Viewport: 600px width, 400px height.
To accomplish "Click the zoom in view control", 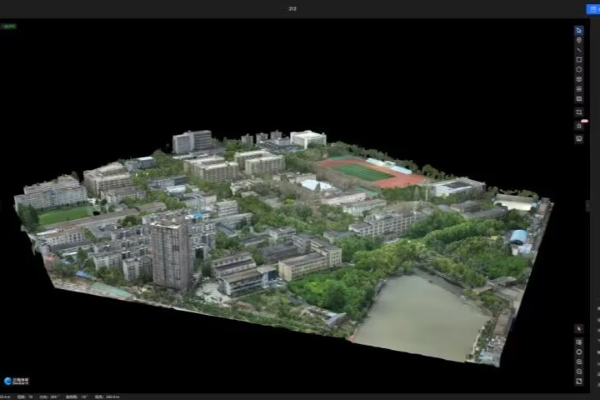I will (x=579, y=362).
